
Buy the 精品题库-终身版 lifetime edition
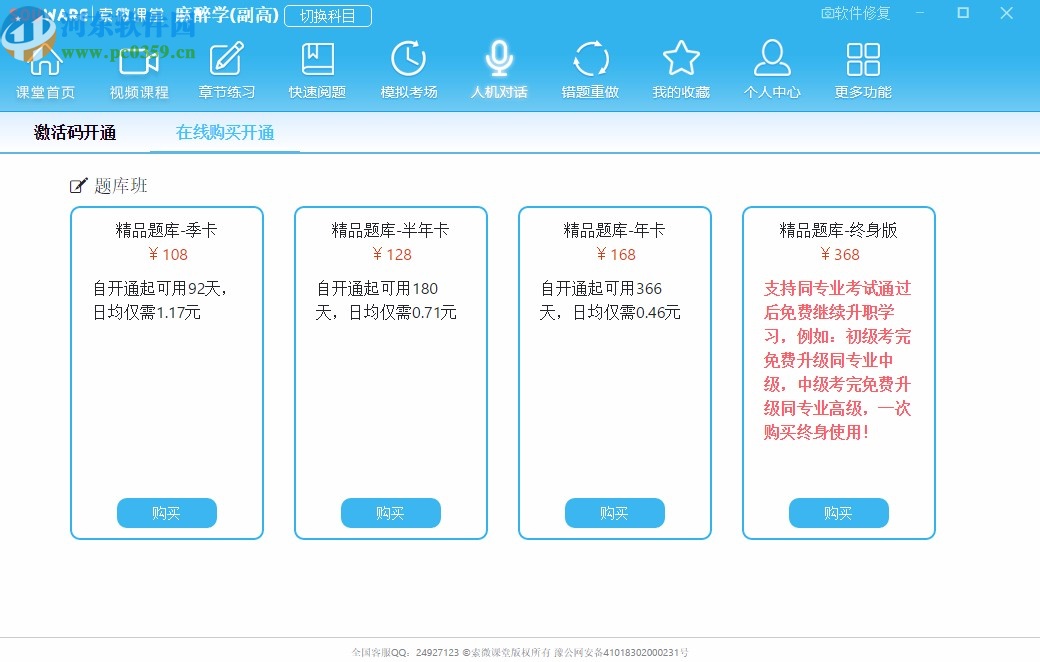click(x=839, y=513)
